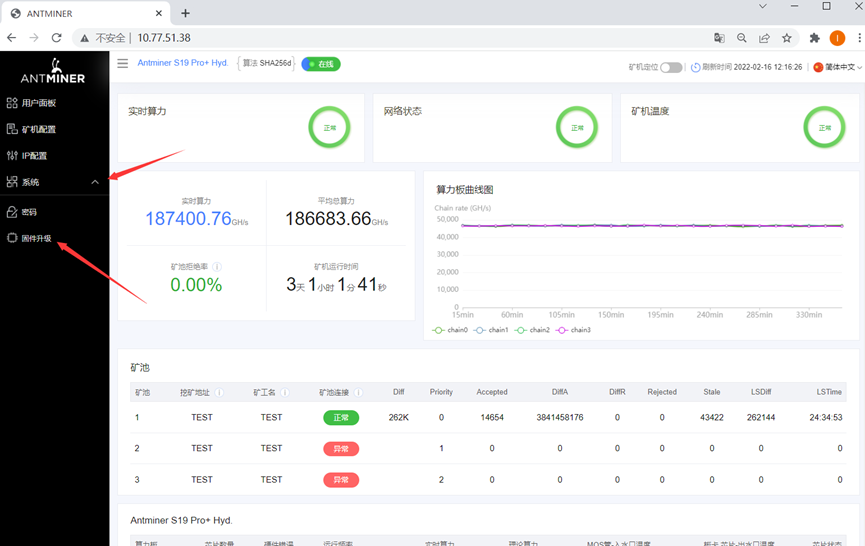
Task: Open the tab search chevron dropdown
Action: [763, 6]
